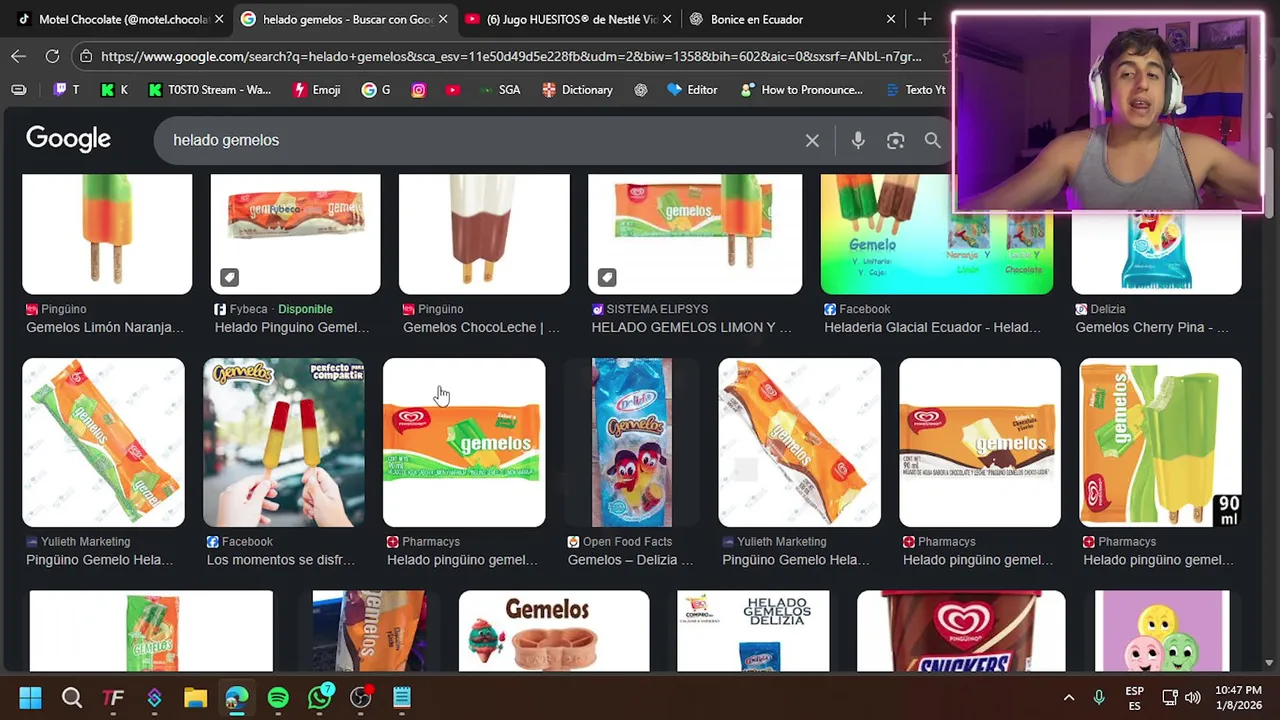
Task: Clear the Google search box text
Action: [x=812, y=141]
